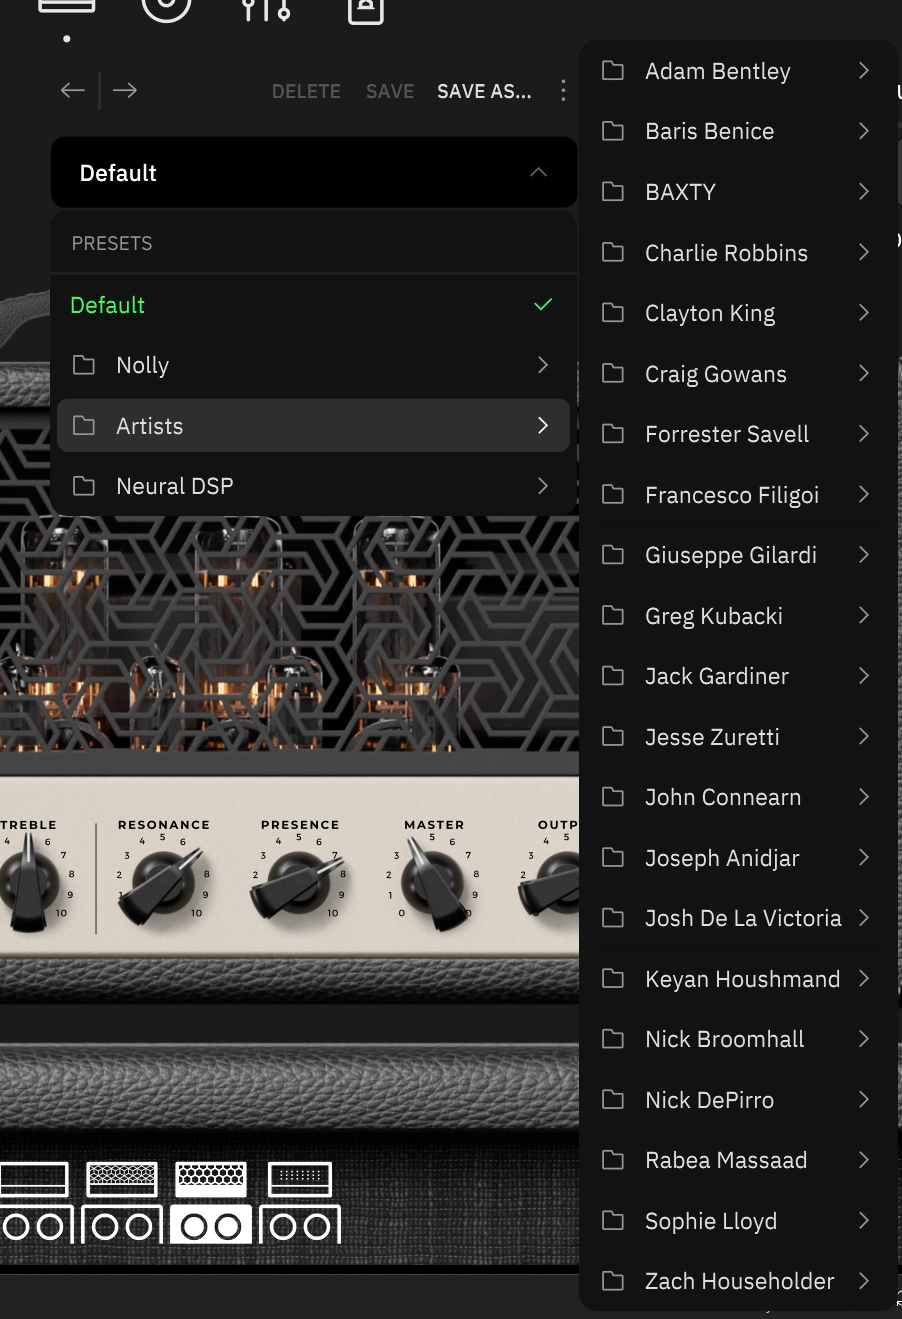902x1319 pixels.
Task: Click the folder icon beside Josh De La Victoria
Action: (x=613, y=918)
